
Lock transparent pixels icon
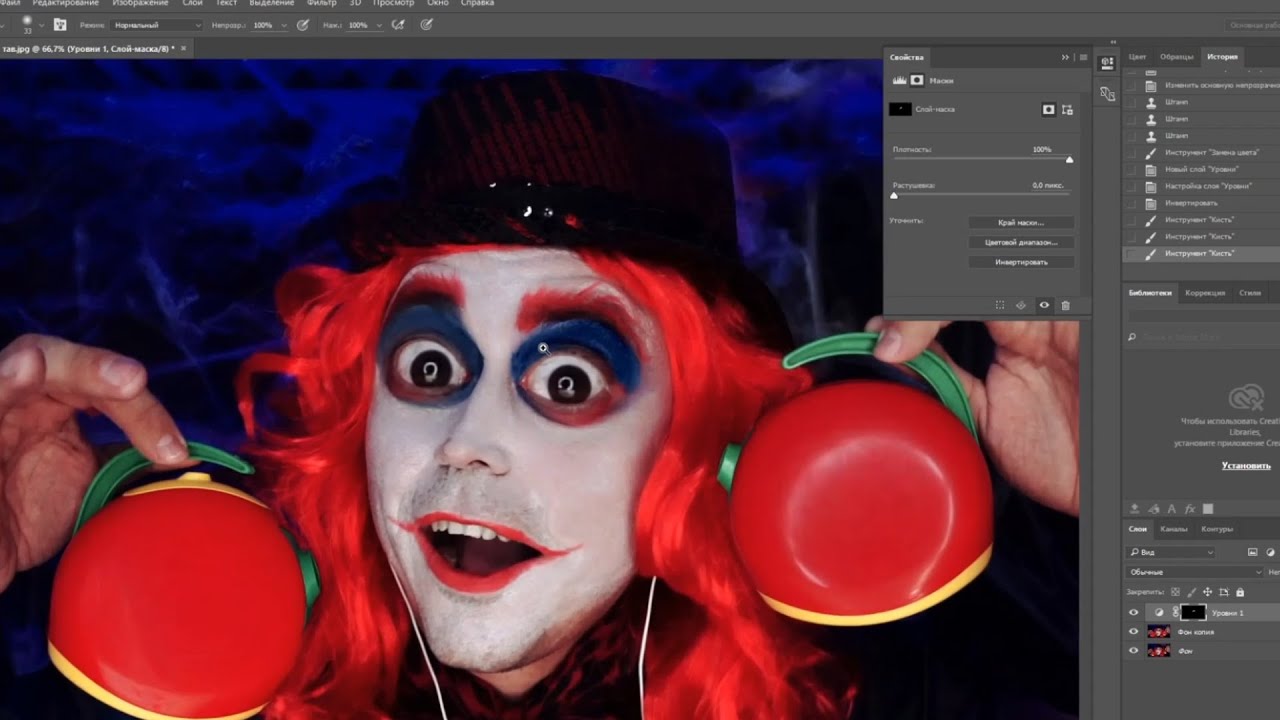pos(1175,592)
